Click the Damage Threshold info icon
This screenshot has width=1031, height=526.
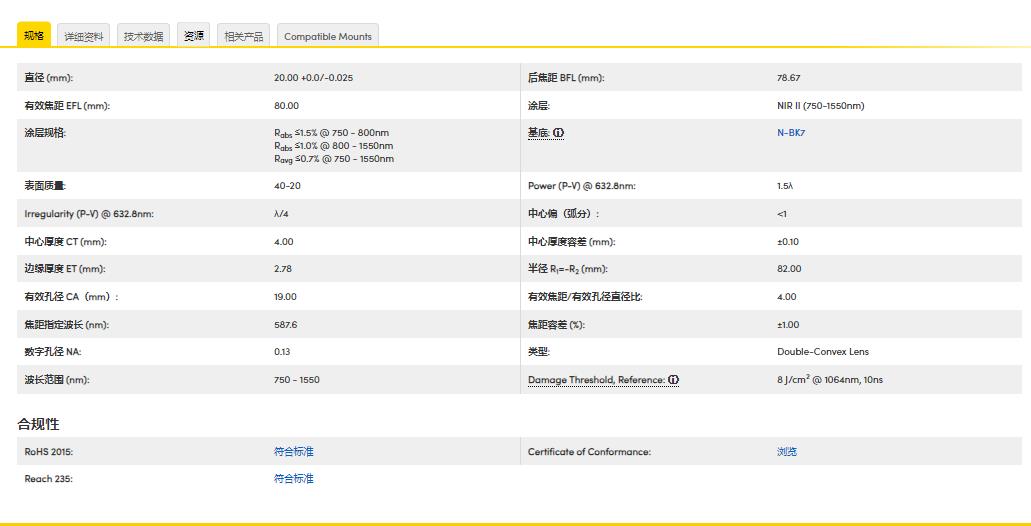coord(673,380)
